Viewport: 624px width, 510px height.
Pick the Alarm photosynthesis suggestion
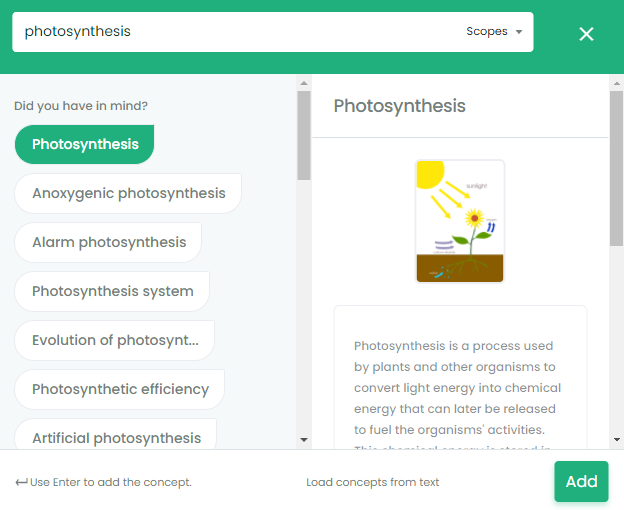[108, 242]
